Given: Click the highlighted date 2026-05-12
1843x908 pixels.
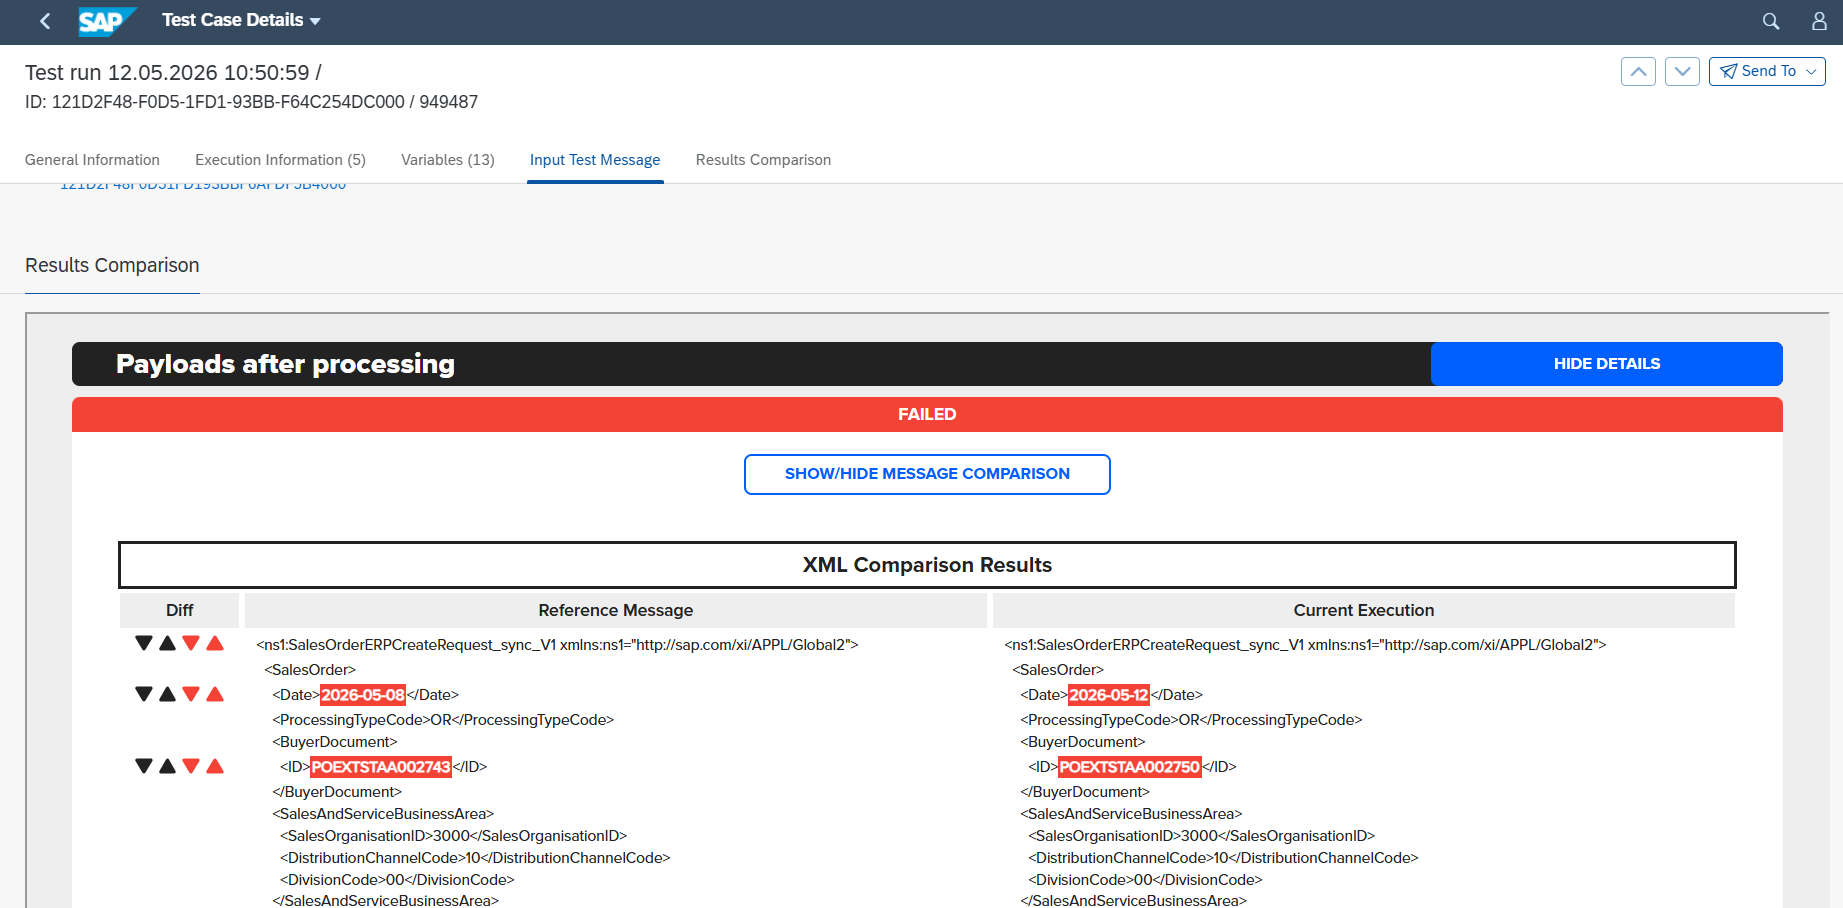Looking at the screenshot, I should pos(1109,695).
